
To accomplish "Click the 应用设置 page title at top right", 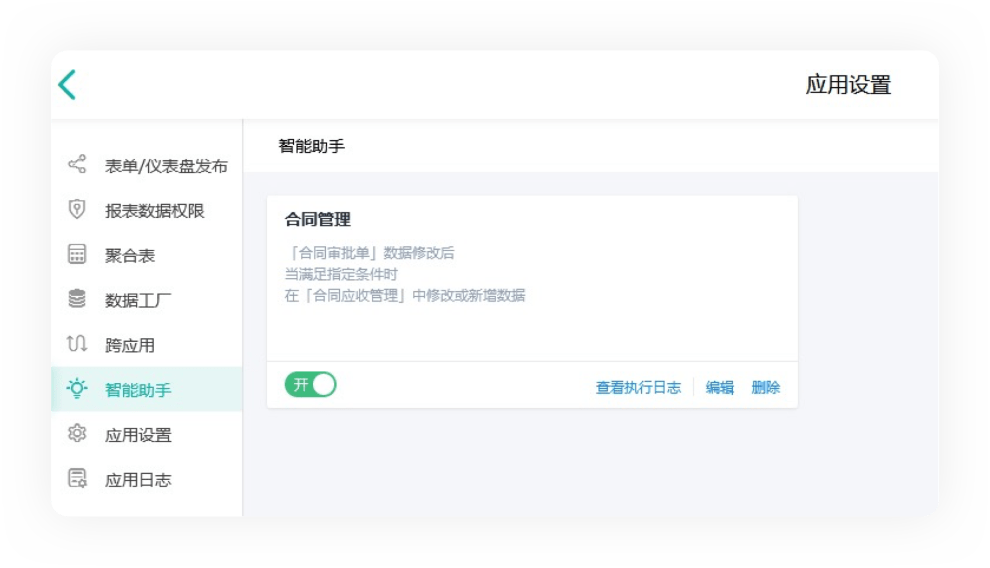I will [848, 85].
